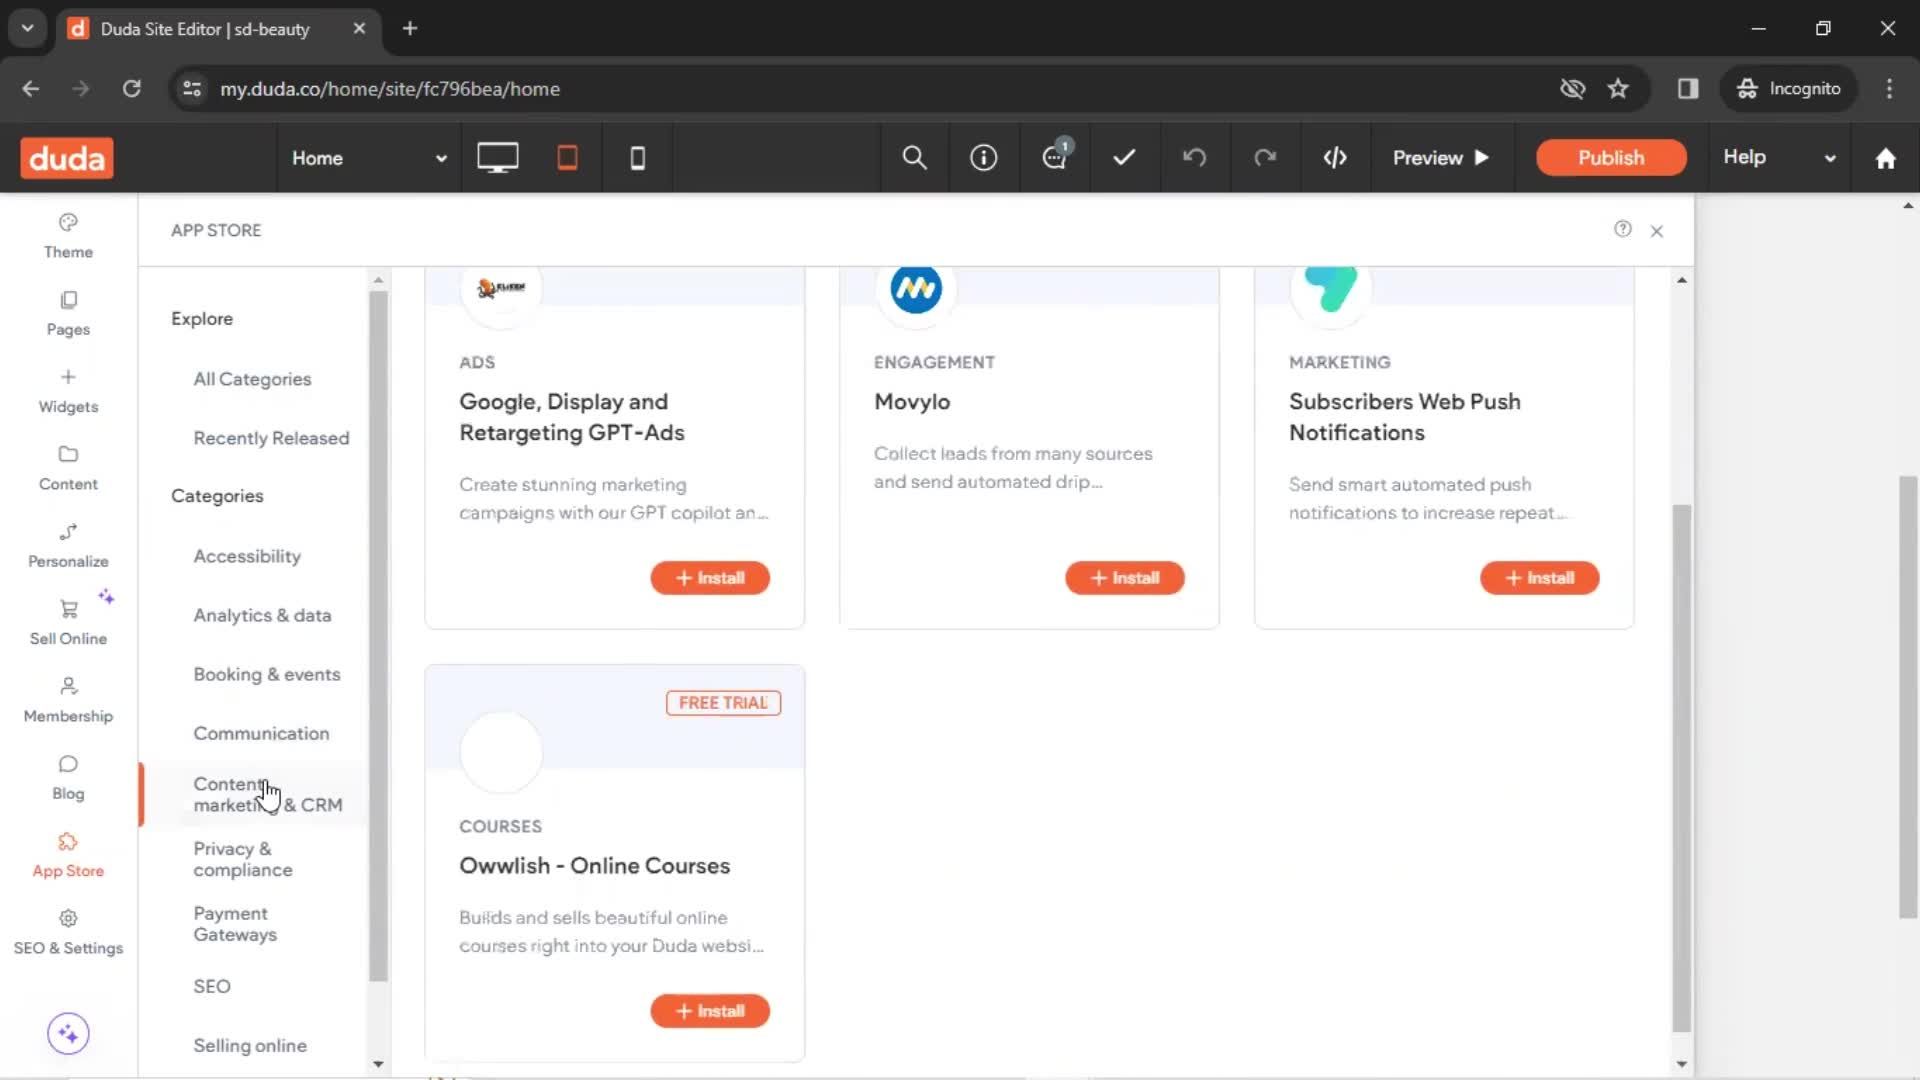
Task: Choose the Payment Gateways category
Action: [x=235, y=924]
